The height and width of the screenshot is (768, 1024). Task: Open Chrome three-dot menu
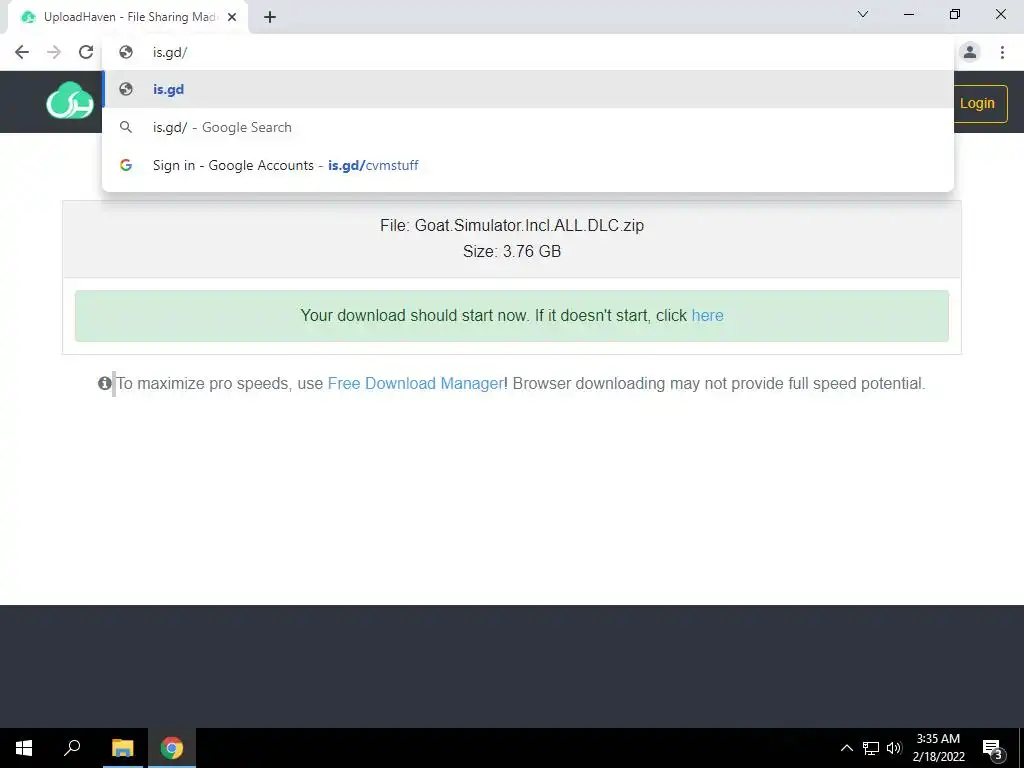(1002, 52)
